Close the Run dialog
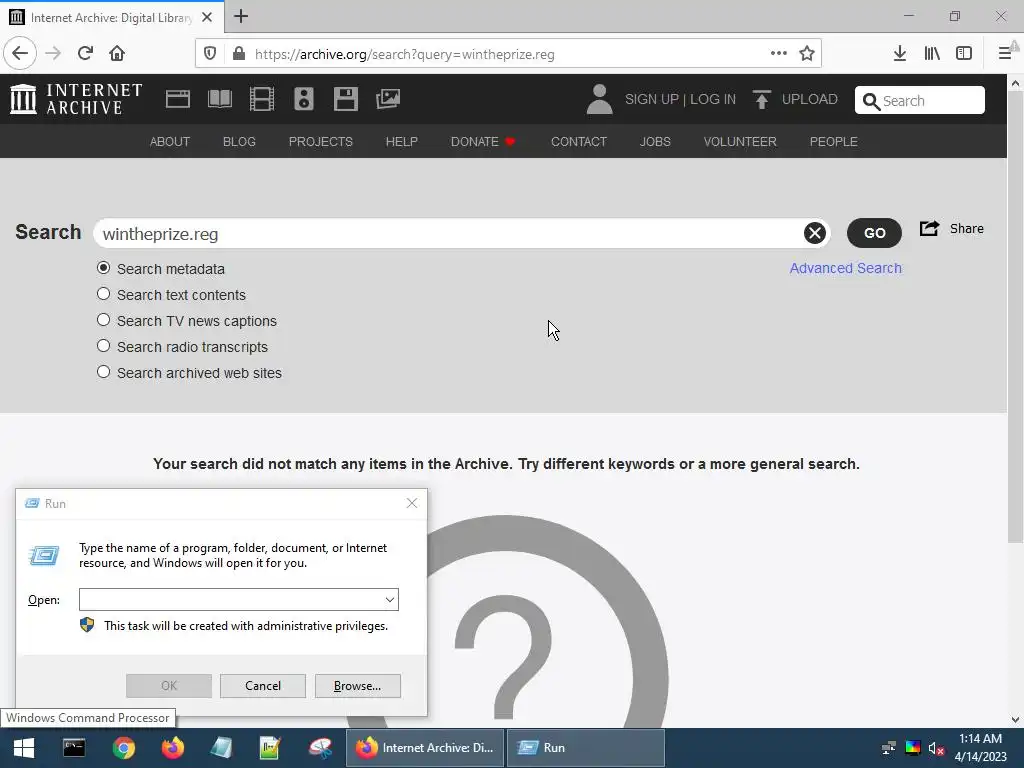 411,503
